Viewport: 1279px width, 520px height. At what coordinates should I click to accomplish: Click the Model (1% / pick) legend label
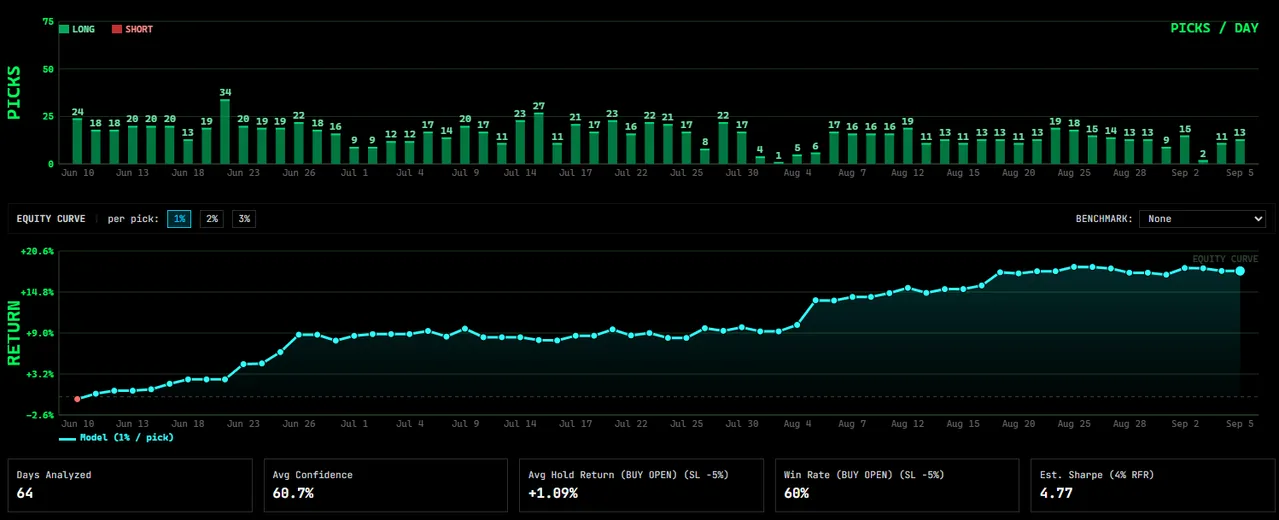point(126,437)
